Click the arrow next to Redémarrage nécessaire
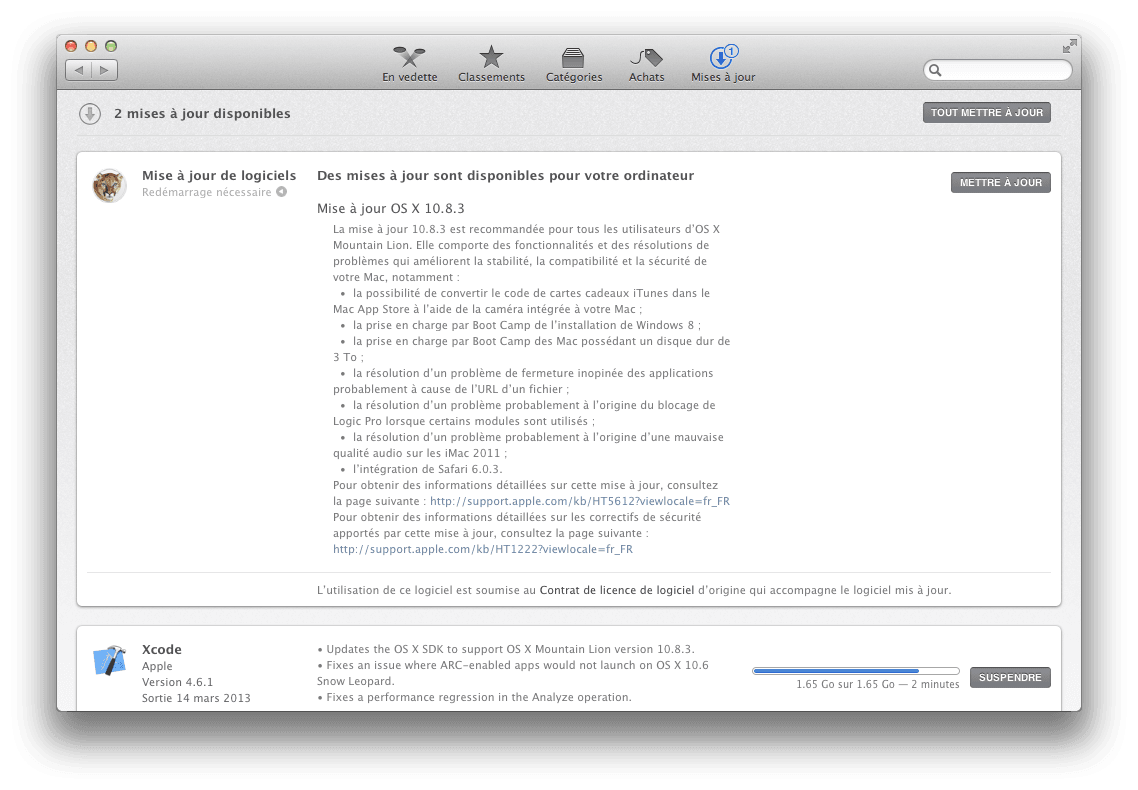Screen dimensions: 1138x790 pos(282,192)
